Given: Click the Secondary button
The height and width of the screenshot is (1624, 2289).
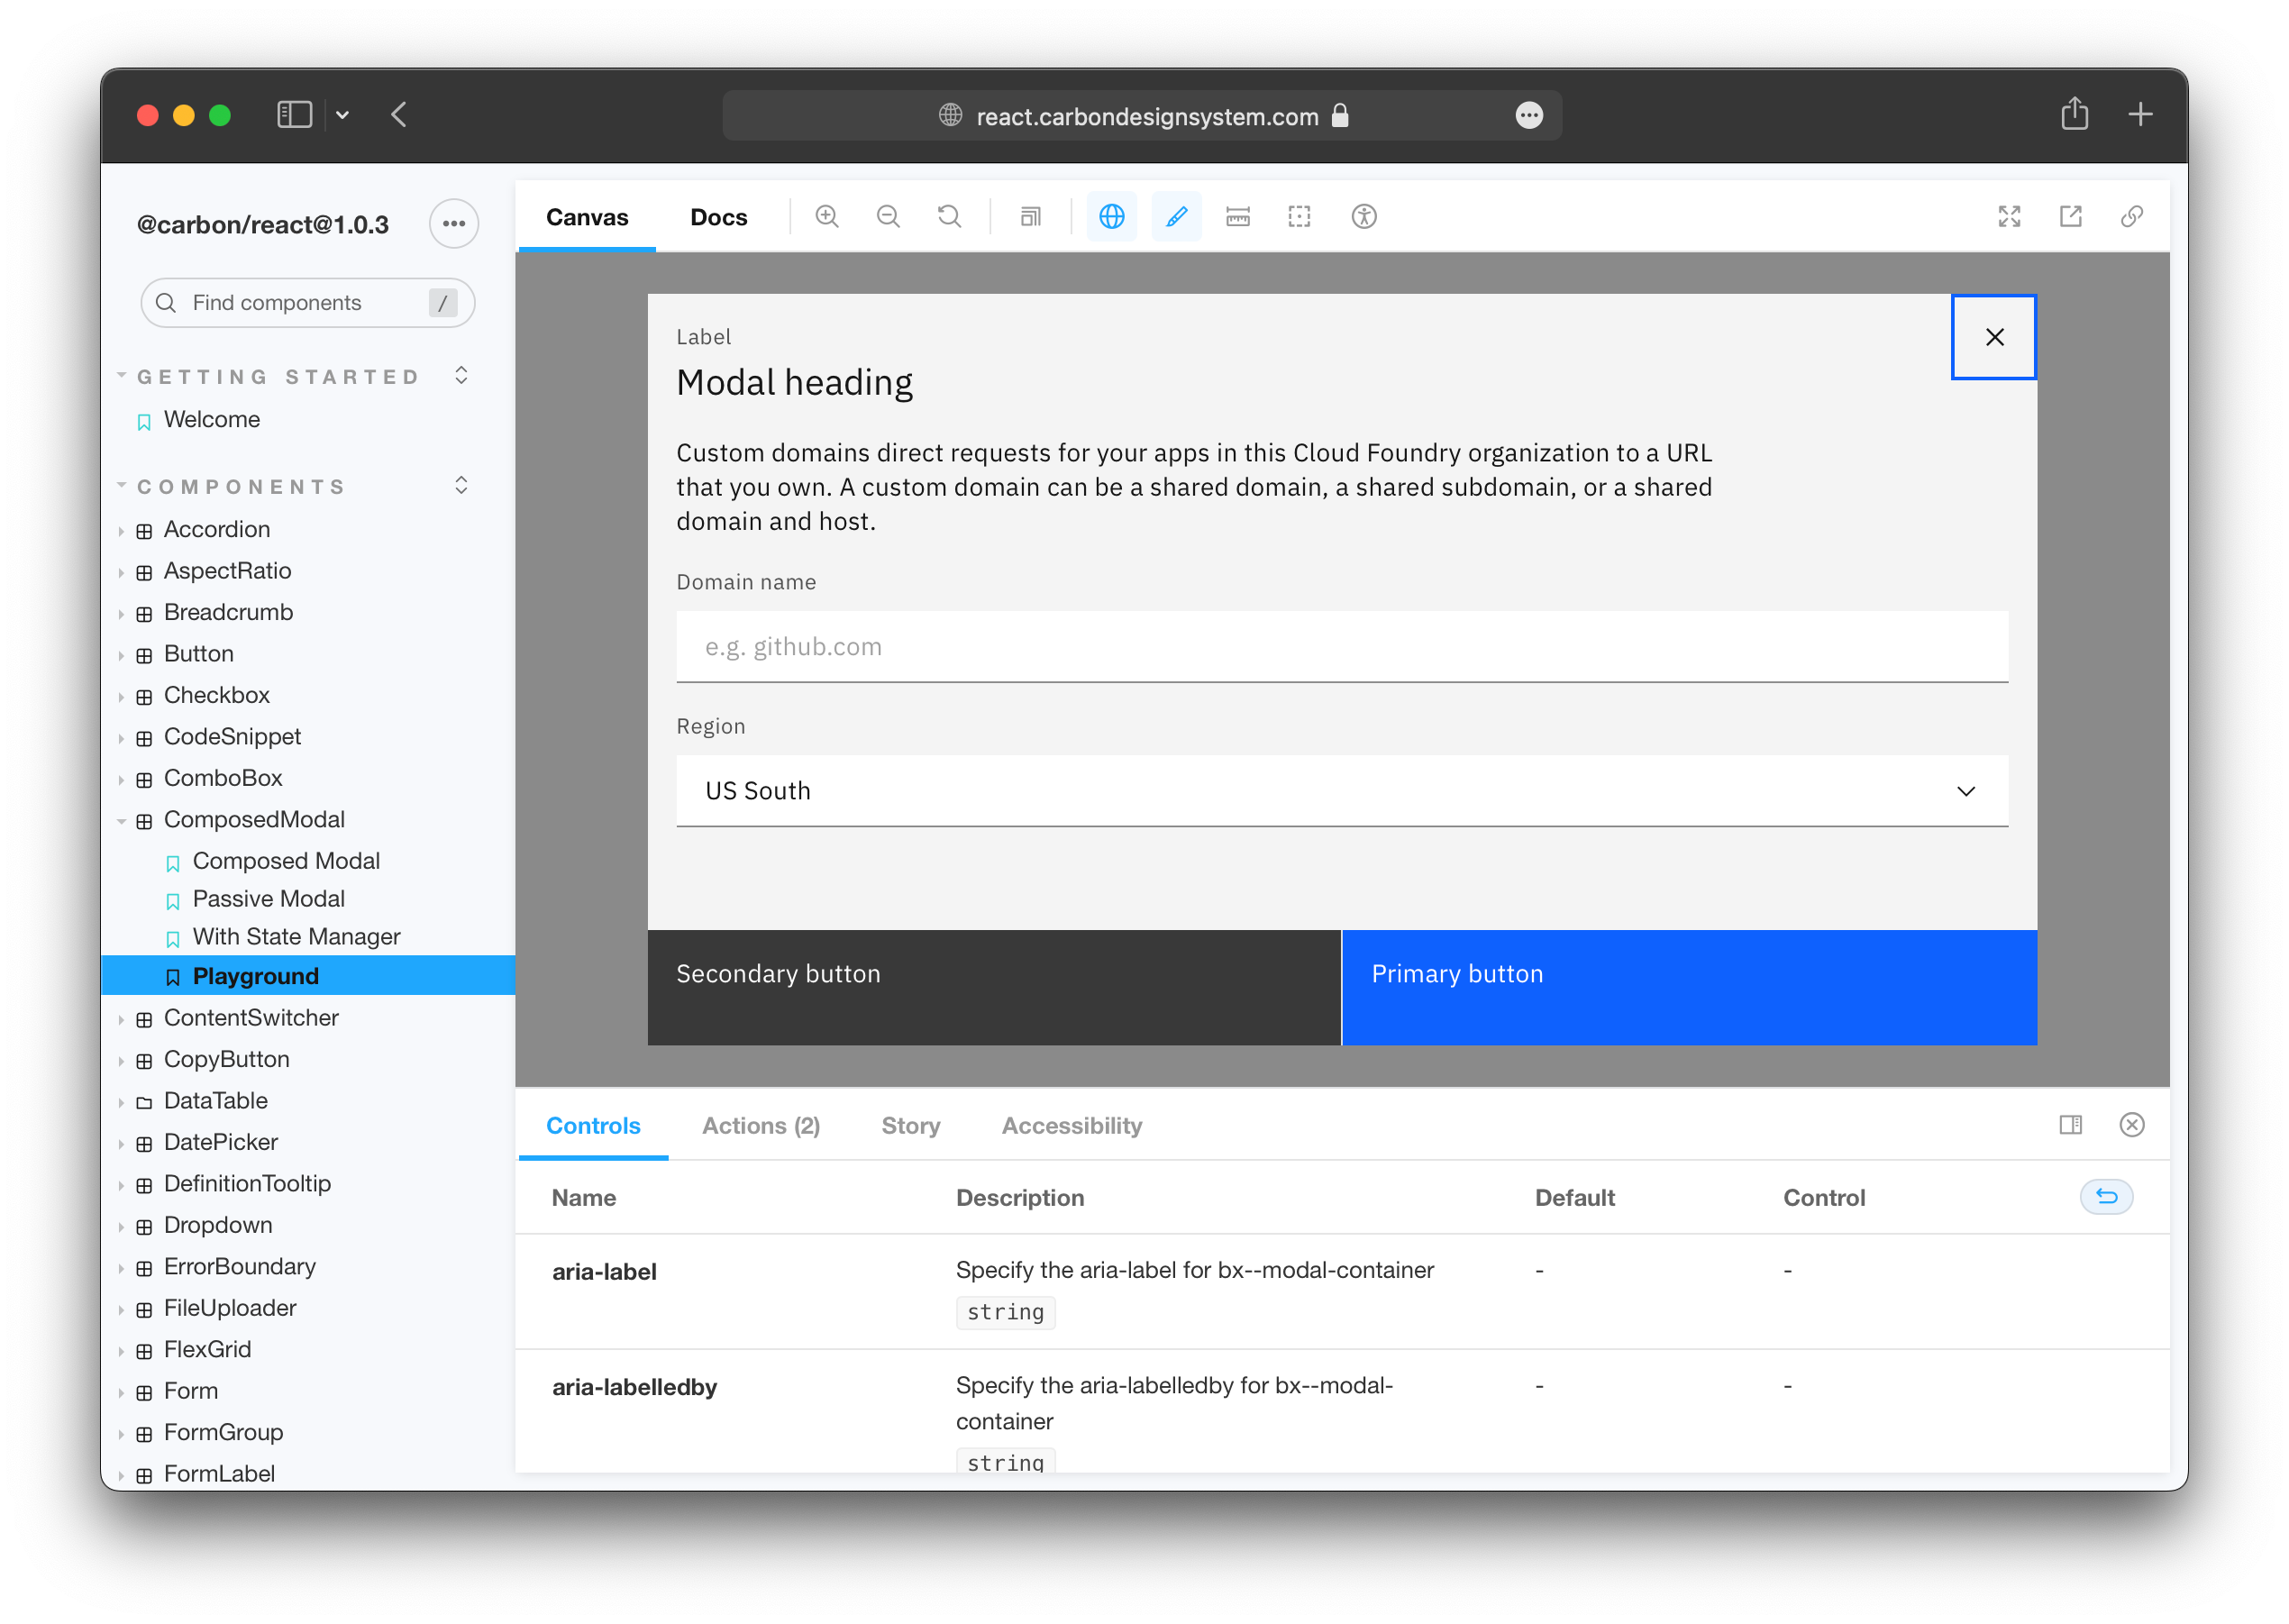Looking at the screenshot, I should click(x=993, y=987).
